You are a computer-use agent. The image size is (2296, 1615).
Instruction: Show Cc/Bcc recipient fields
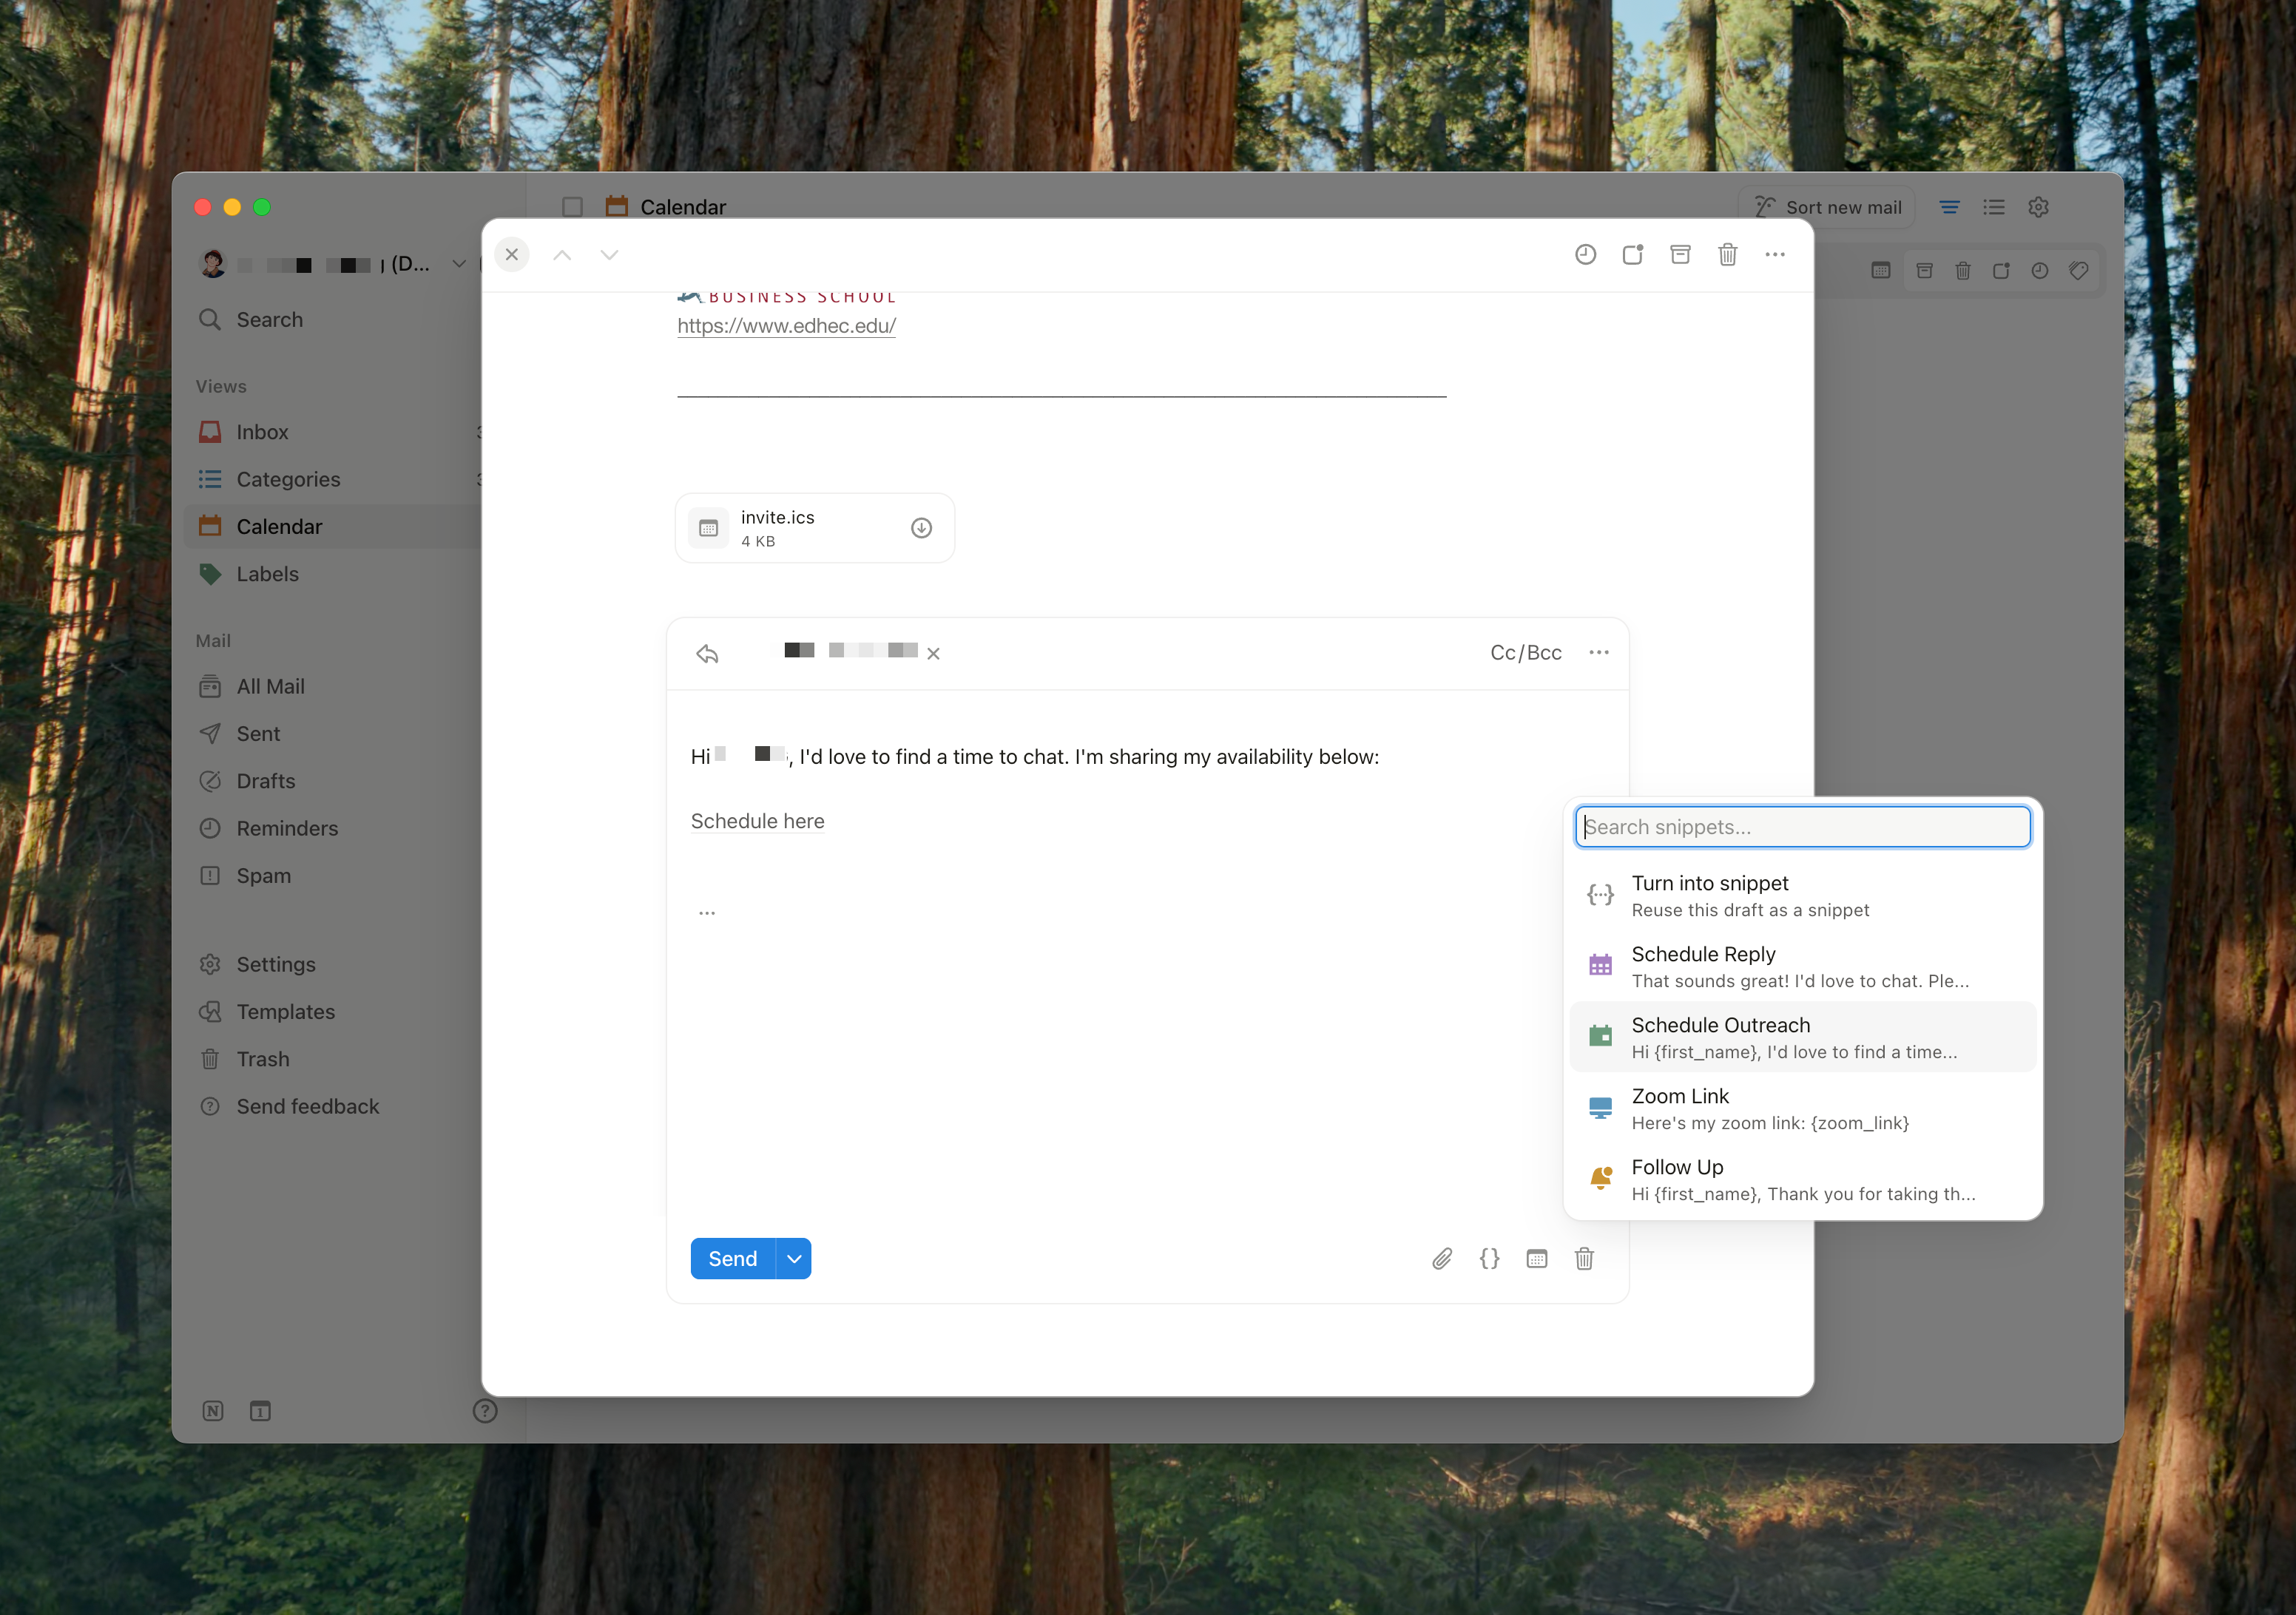click(x=1525, y=653)
